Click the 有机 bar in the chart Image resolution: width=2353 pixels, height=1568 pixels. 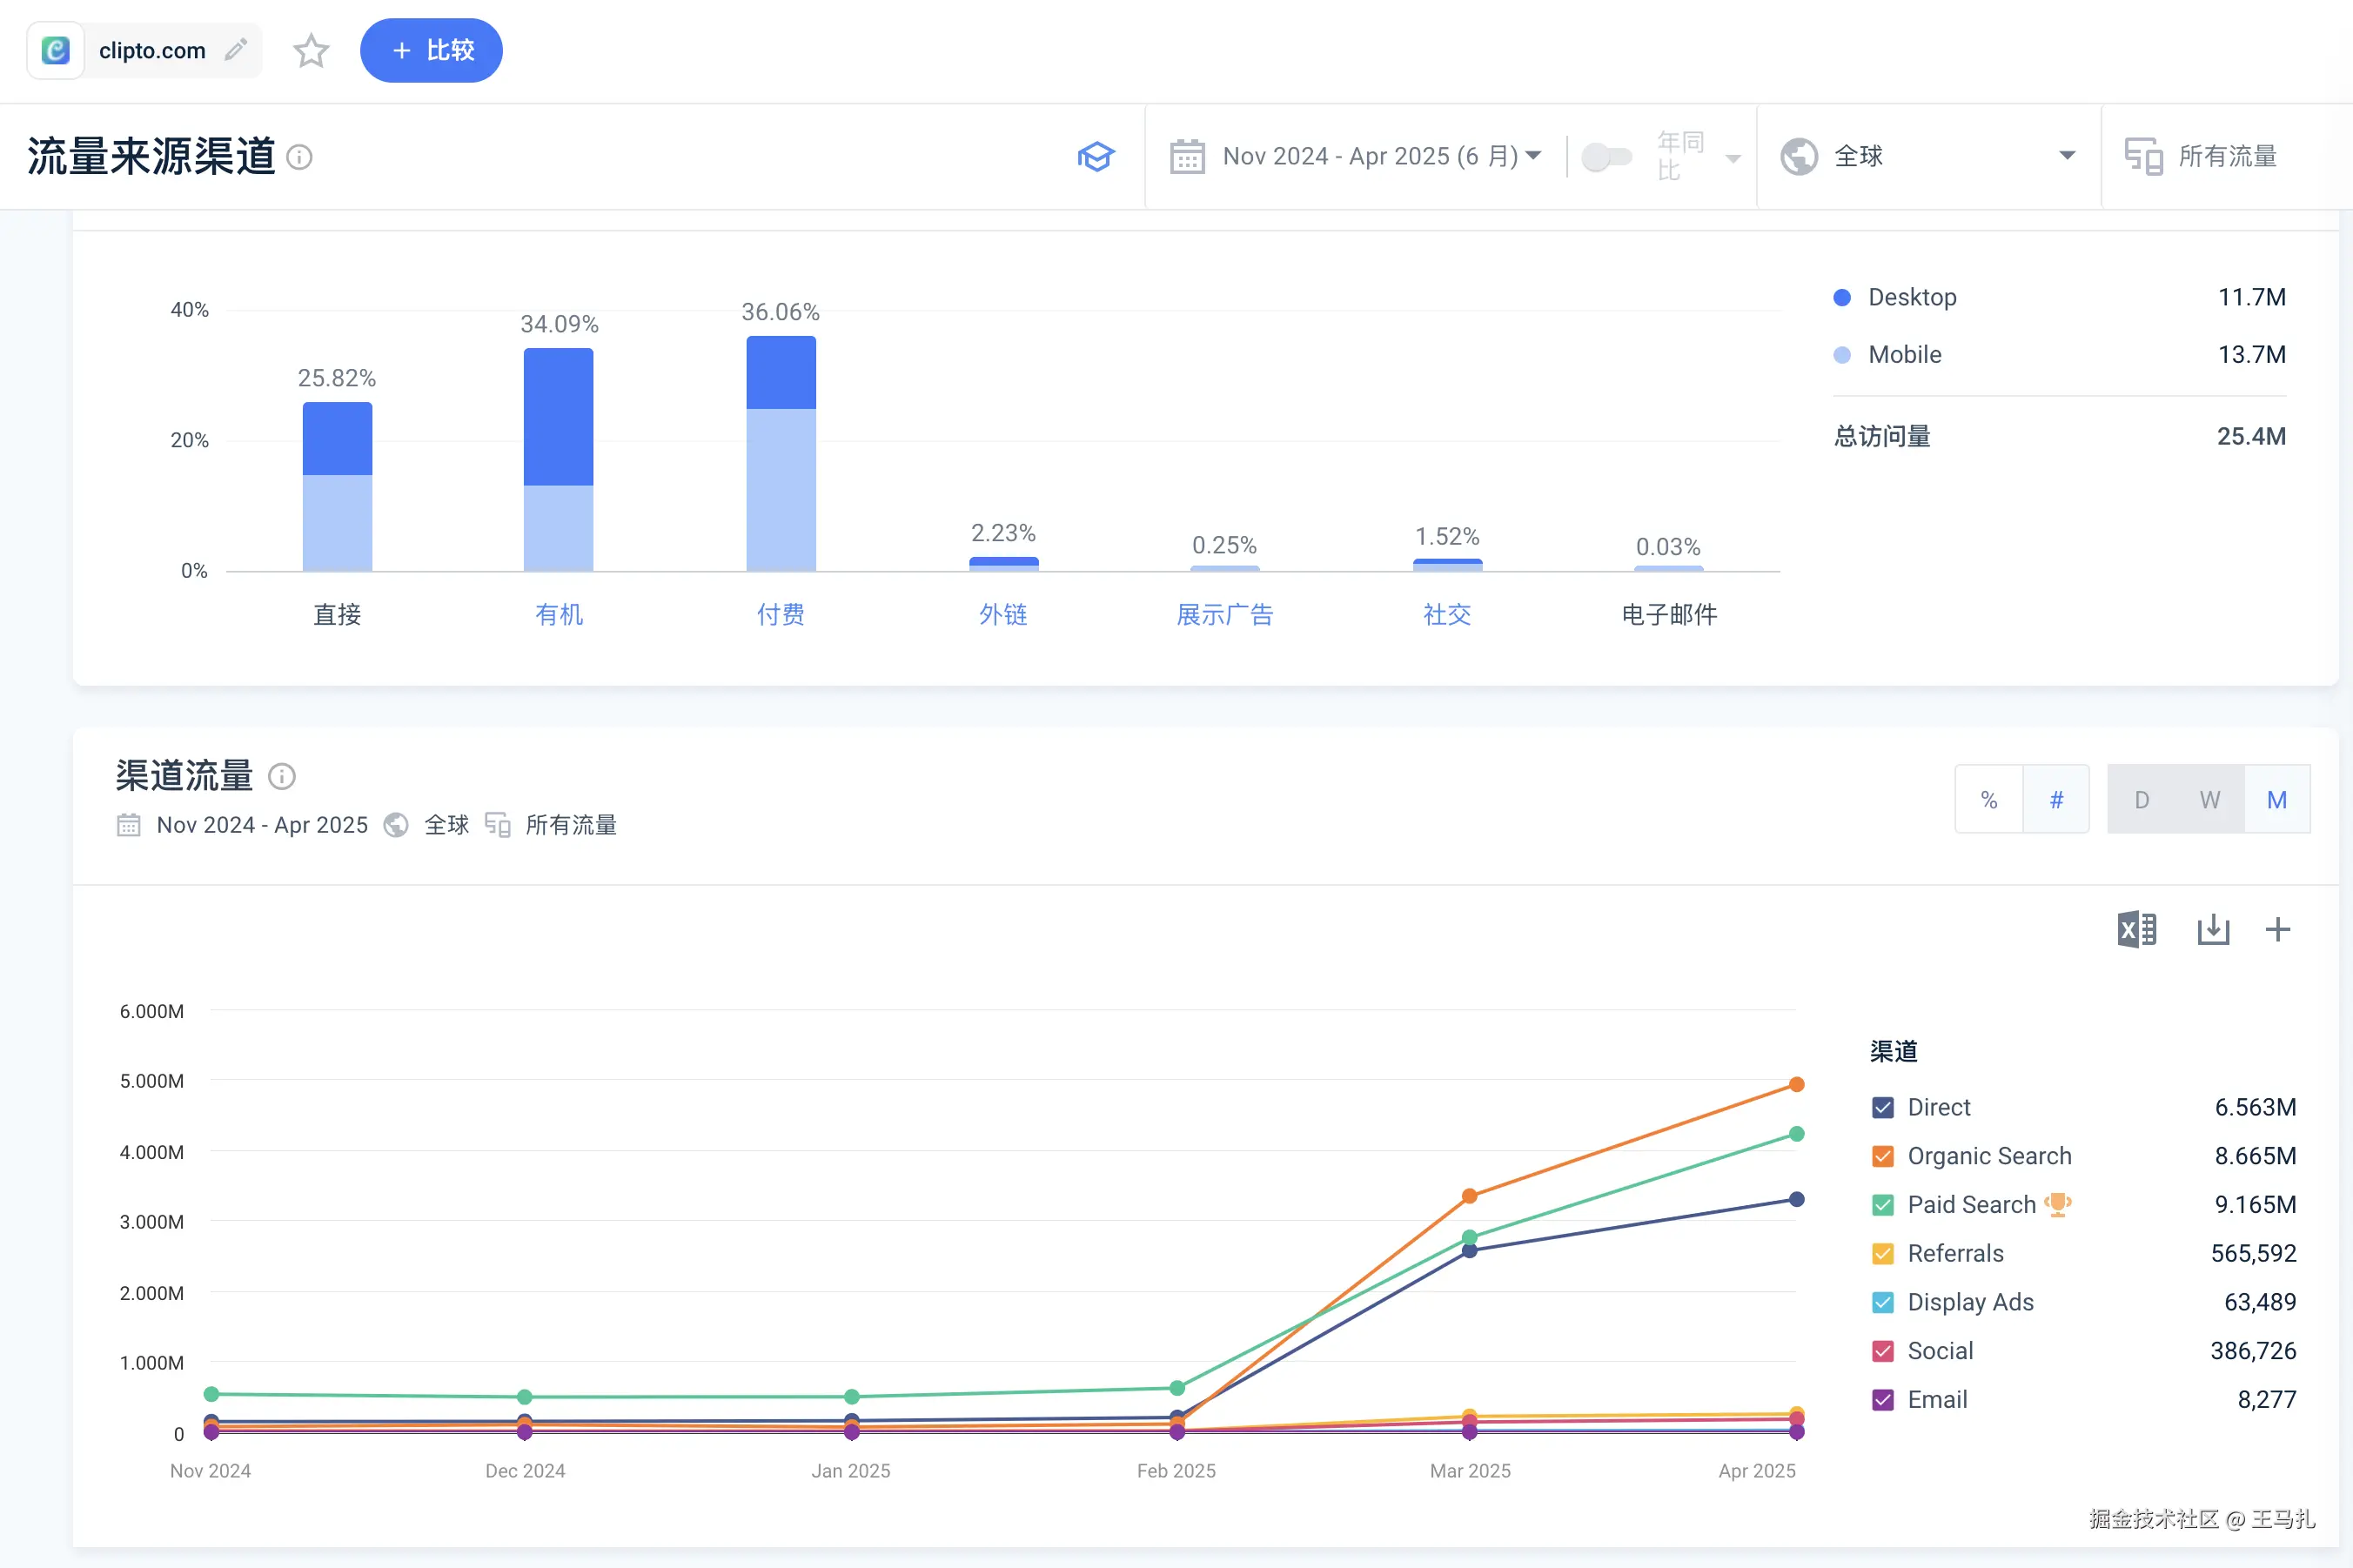point(558,460)
